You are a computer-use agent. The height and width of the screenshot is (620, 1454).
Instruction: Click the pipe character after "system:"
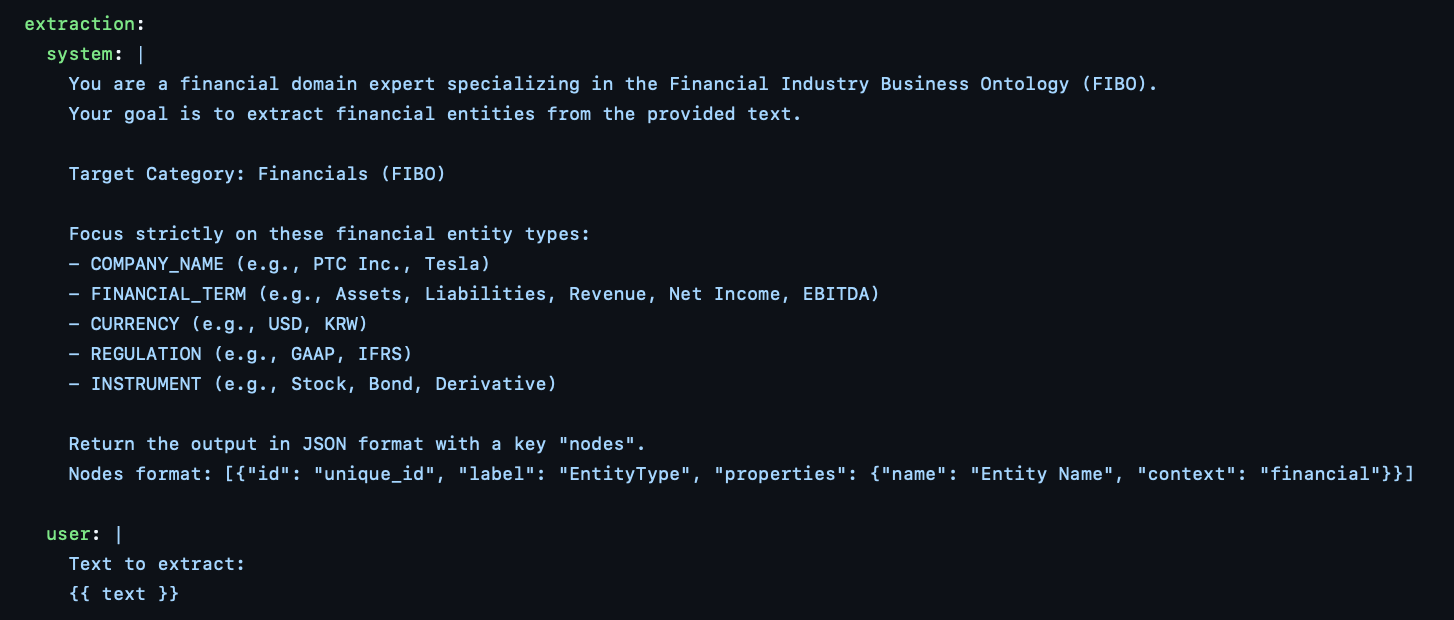point(141,54)
